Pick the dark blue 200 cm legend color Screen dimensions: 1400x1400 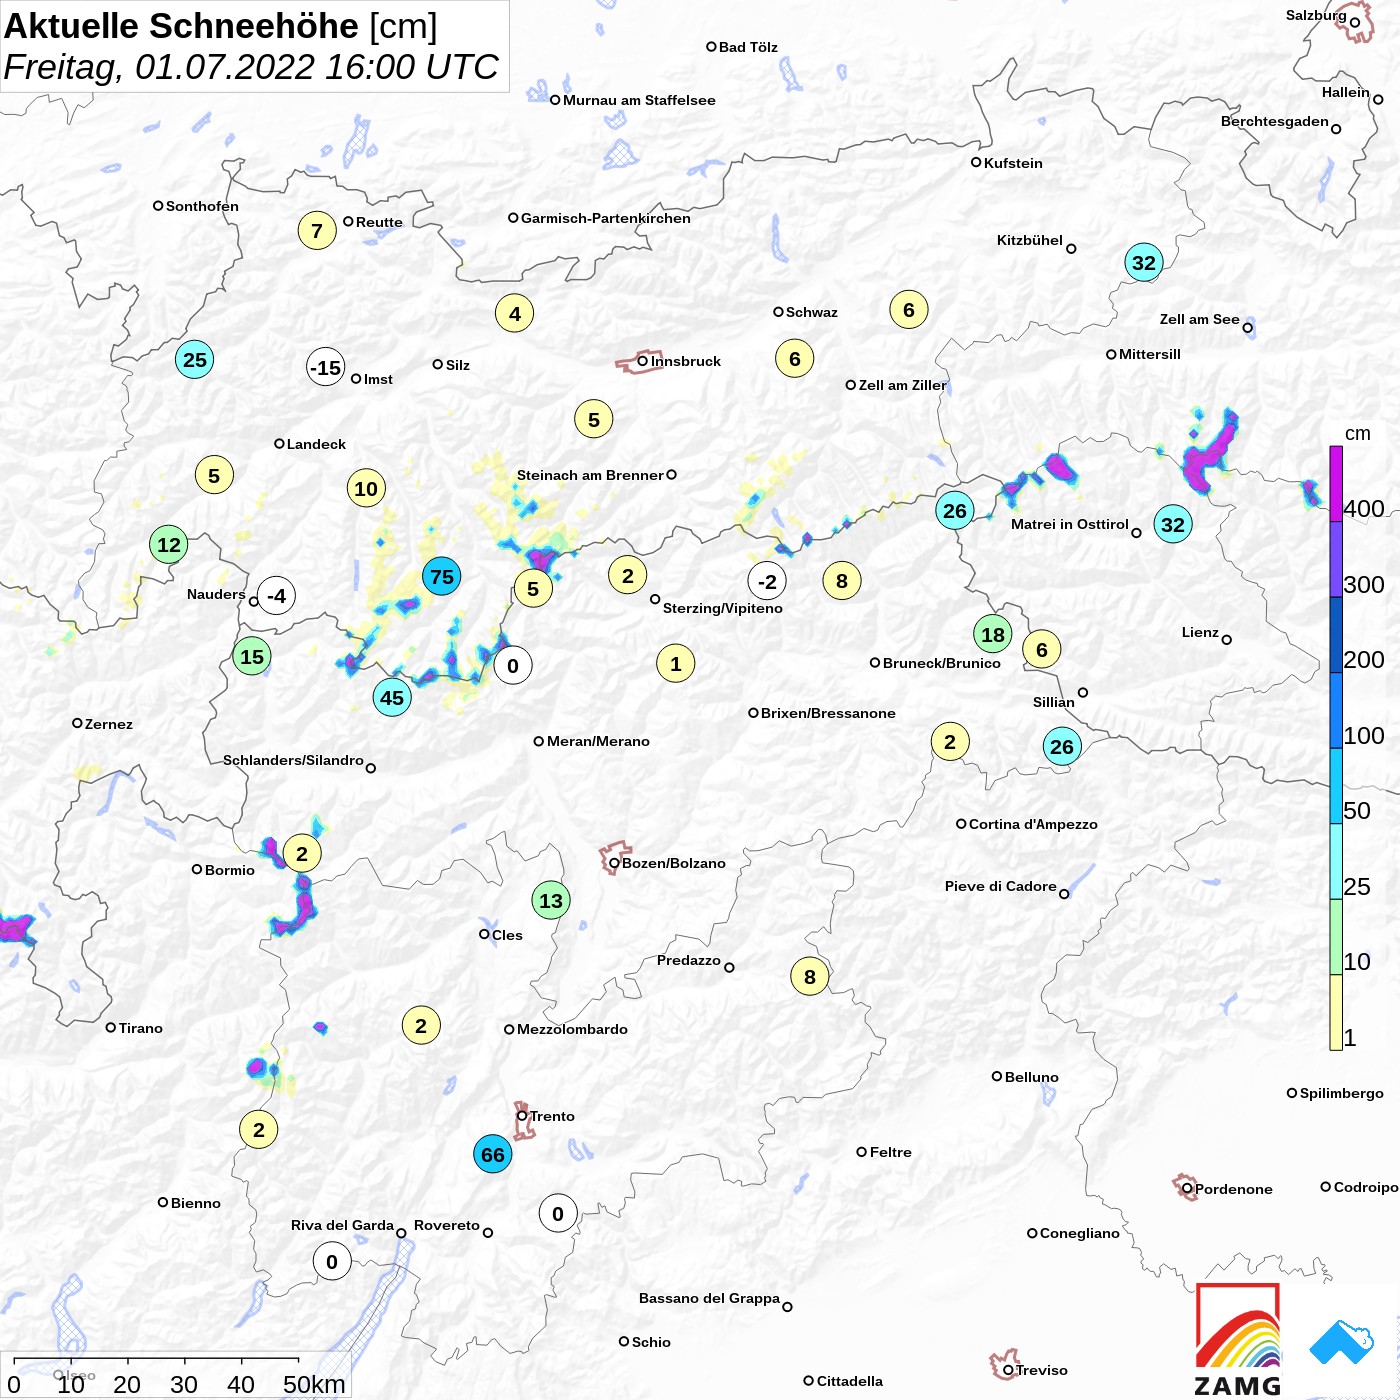[1336, 635]
